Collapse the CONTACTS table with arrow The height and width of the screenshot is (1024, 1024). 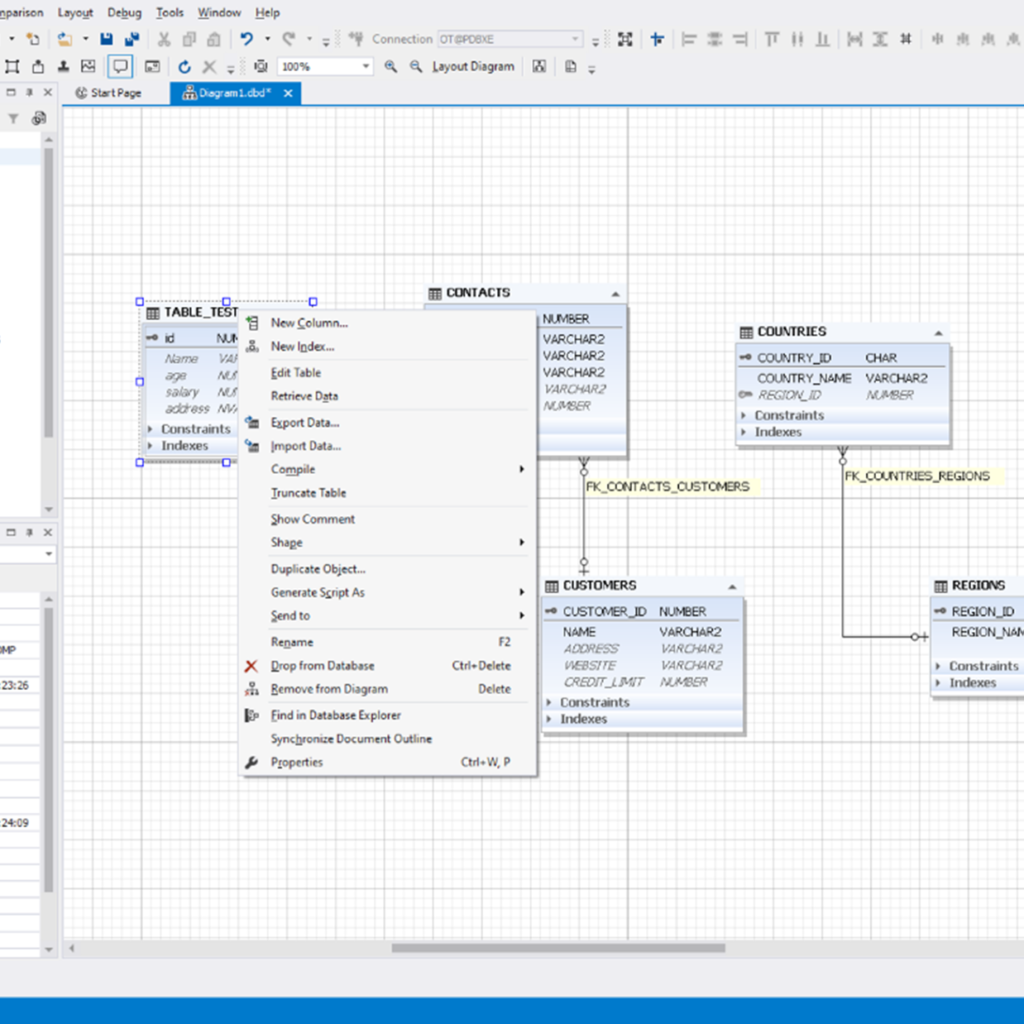point(615,294)
